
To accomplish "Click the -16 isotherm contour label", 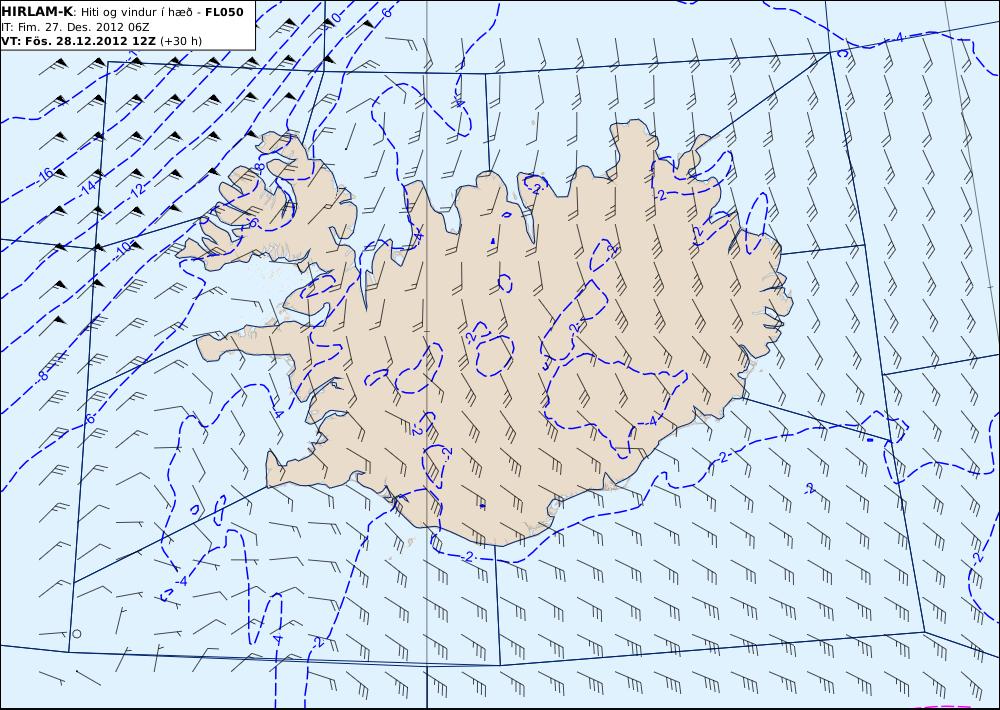I will [45, 174].
